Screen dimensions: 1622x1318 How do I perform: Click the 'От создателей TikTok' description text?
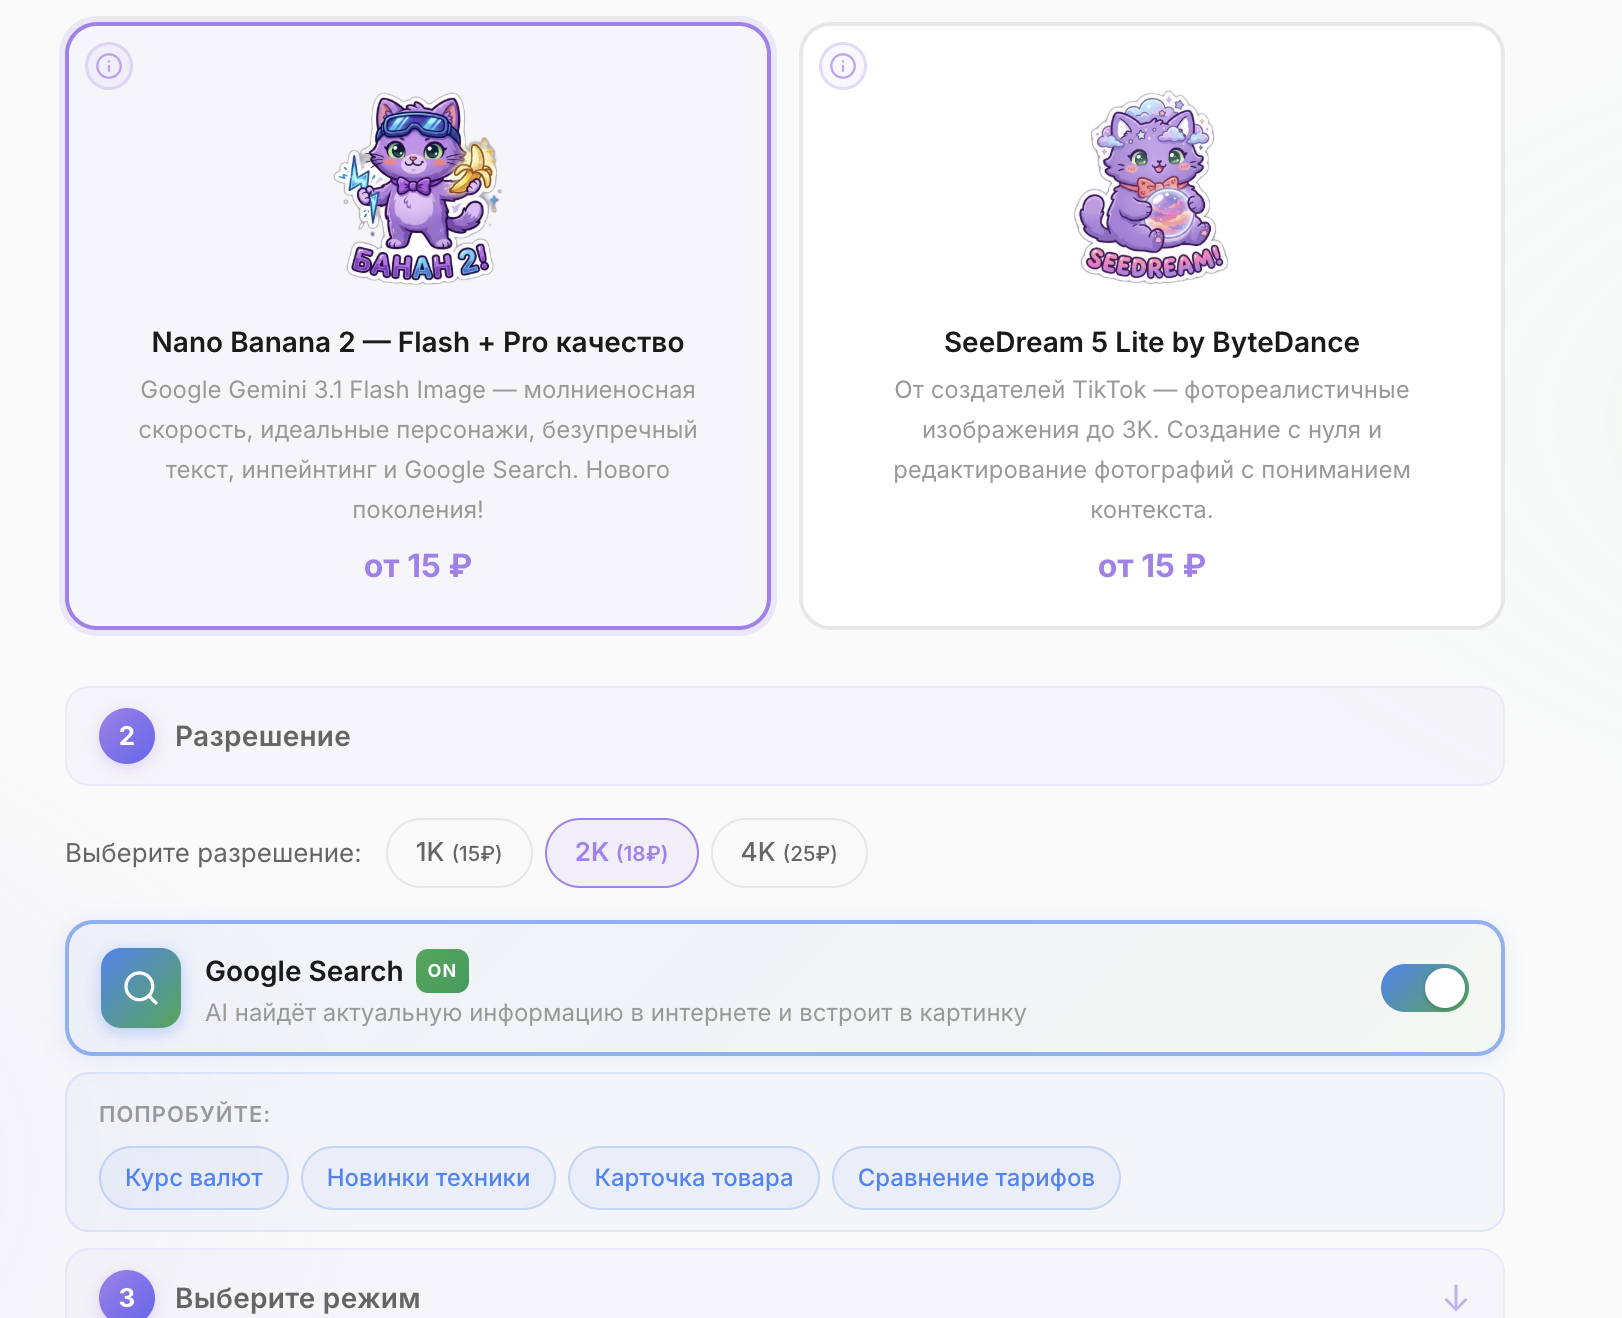(x=1152, y=450)
